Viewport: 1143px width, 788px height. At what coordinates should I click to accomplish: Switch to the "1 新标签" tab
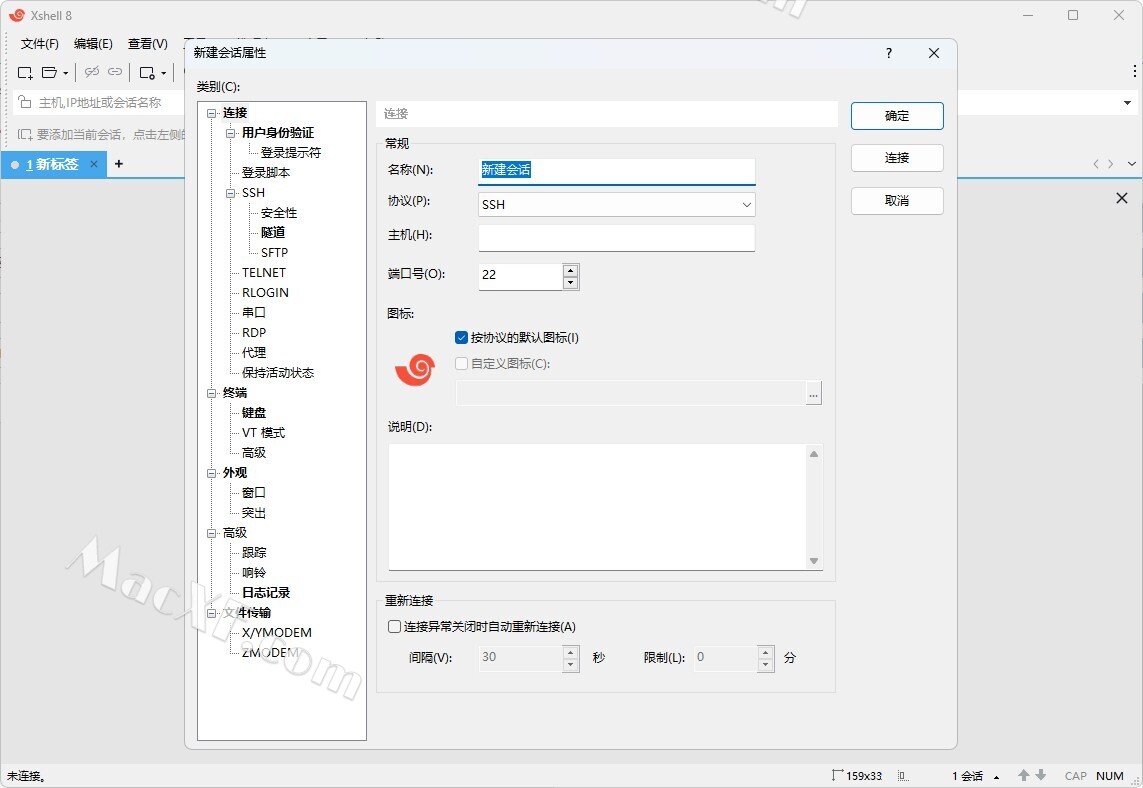[52, 164]
